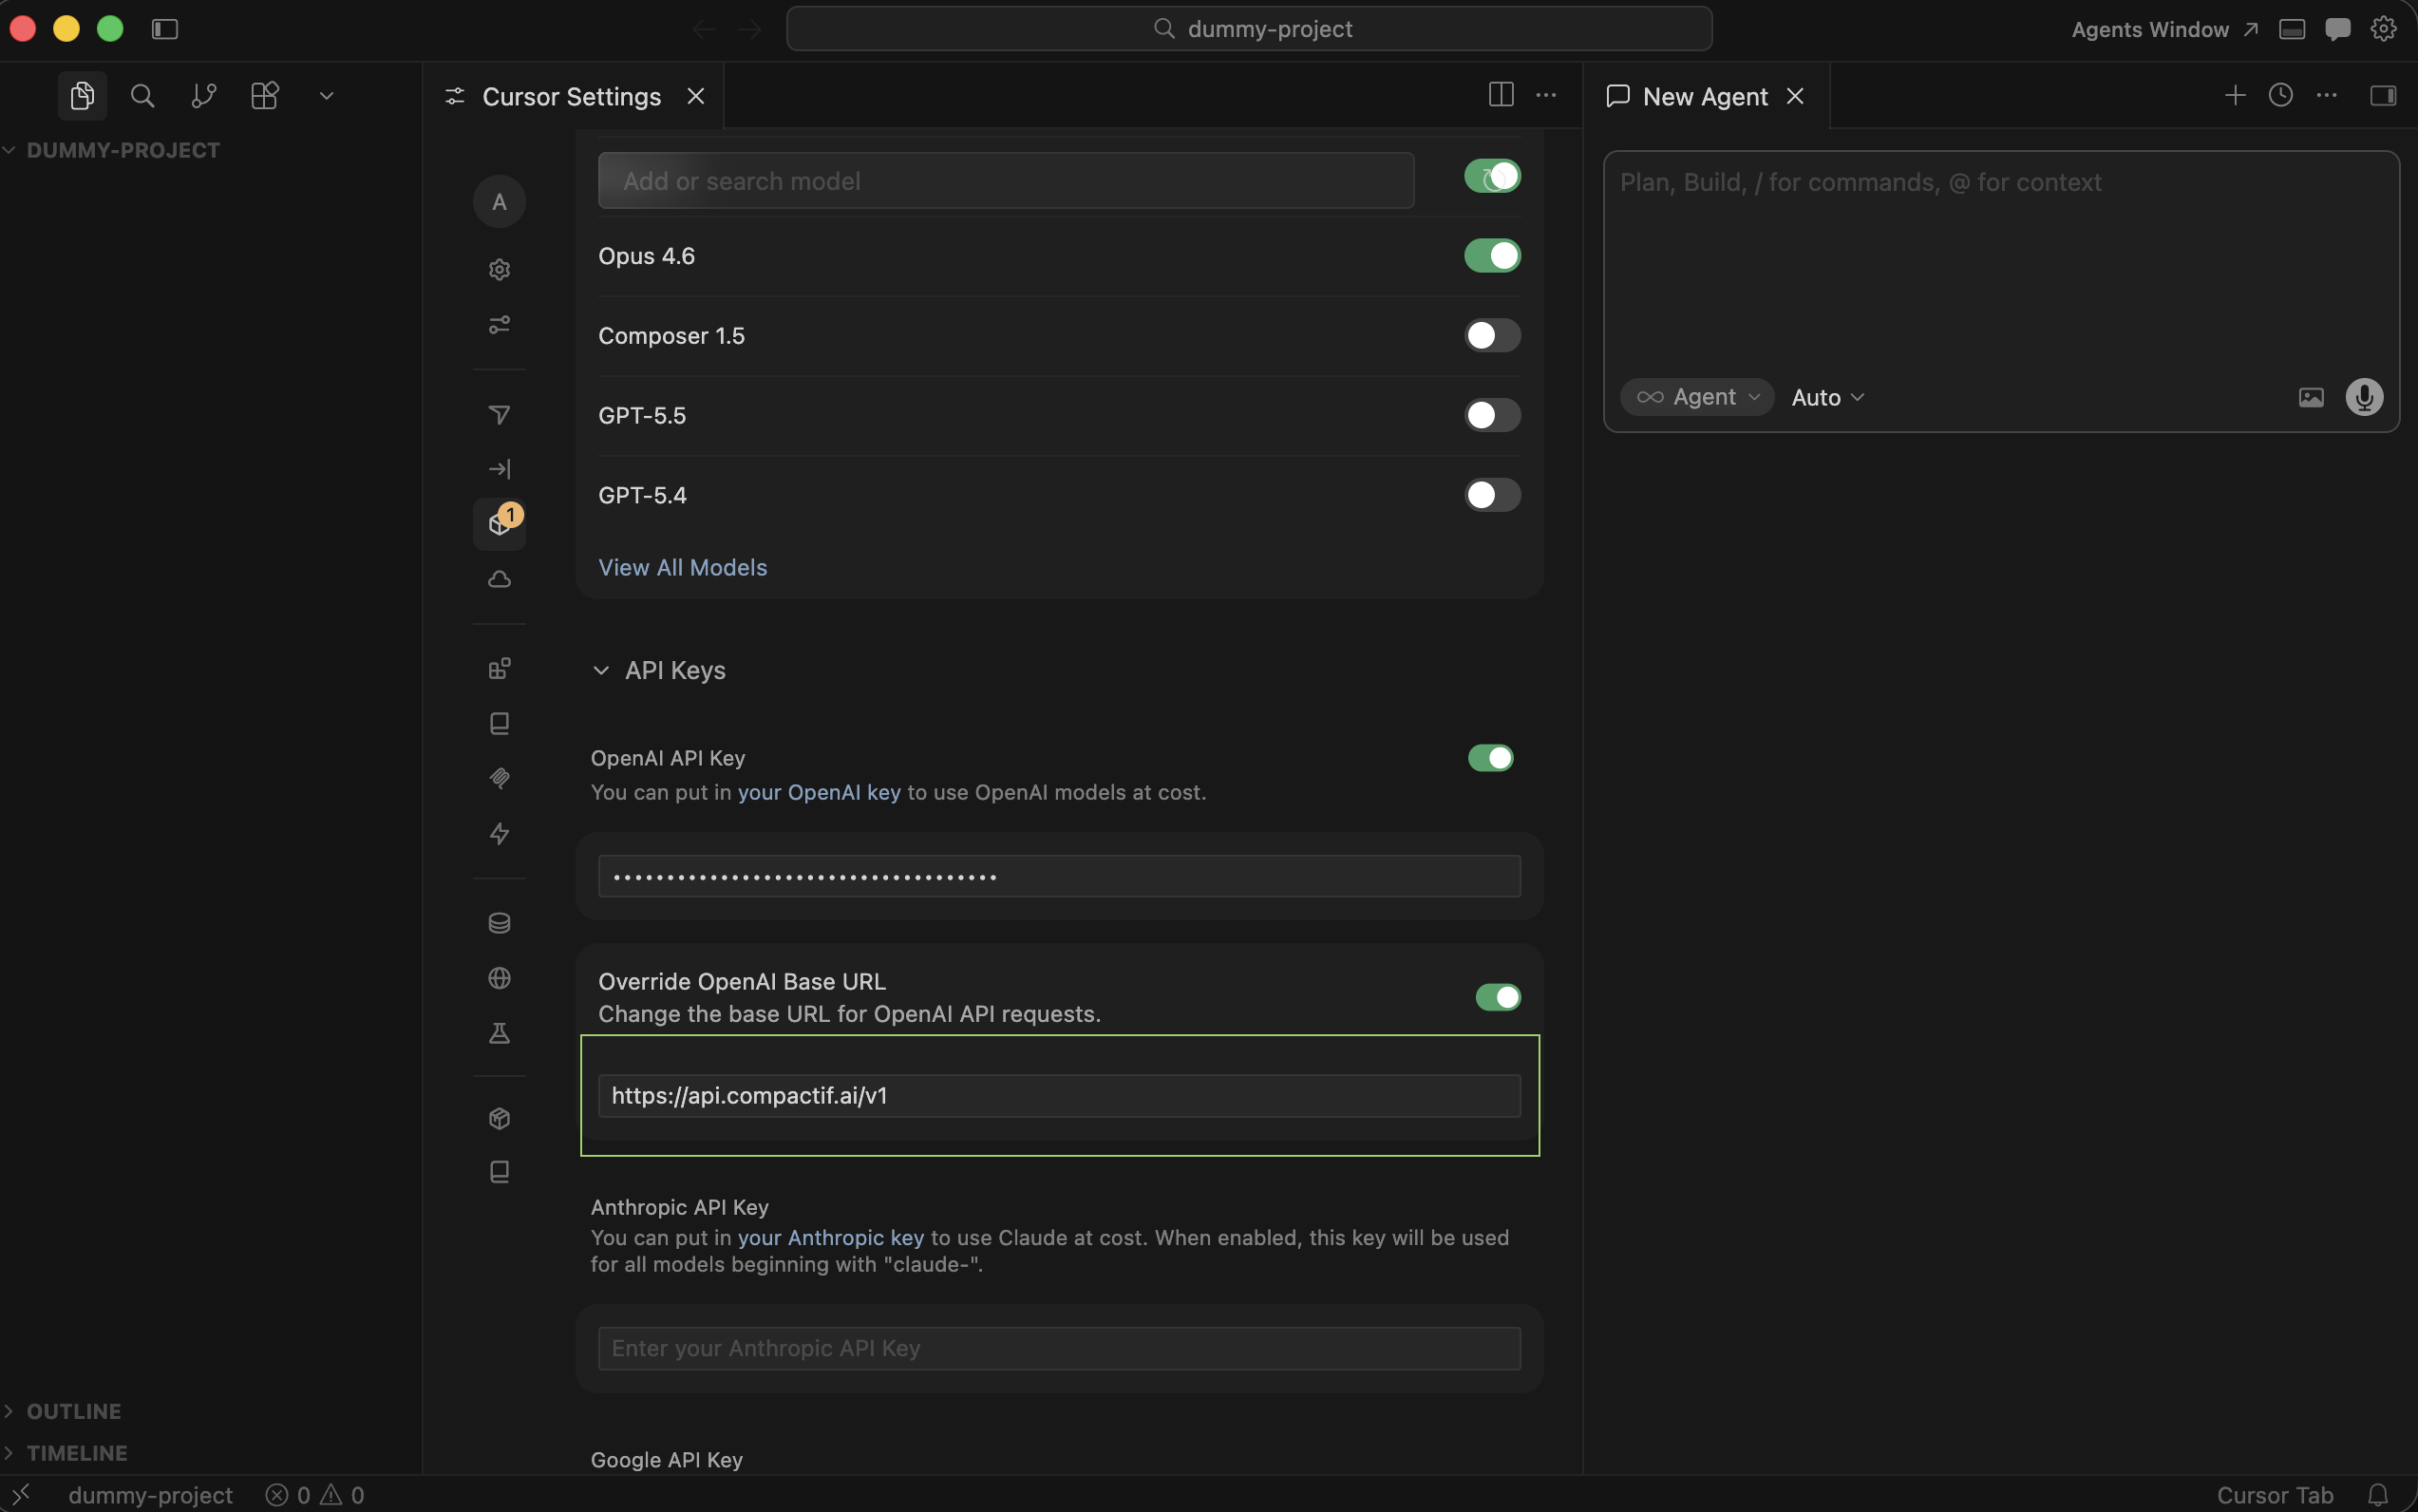
Task: Turn off Override OpenAI Base URL toggle
Action: pos(1498,997)
